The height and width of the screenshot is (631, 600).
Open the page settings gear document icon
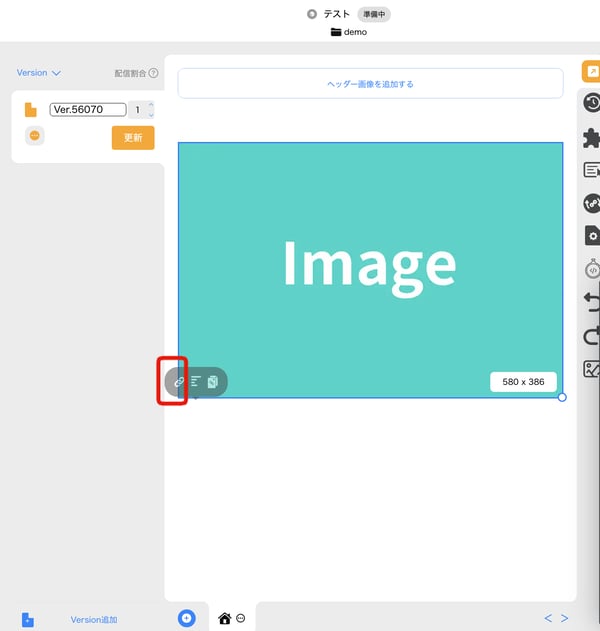pos(592,236)
